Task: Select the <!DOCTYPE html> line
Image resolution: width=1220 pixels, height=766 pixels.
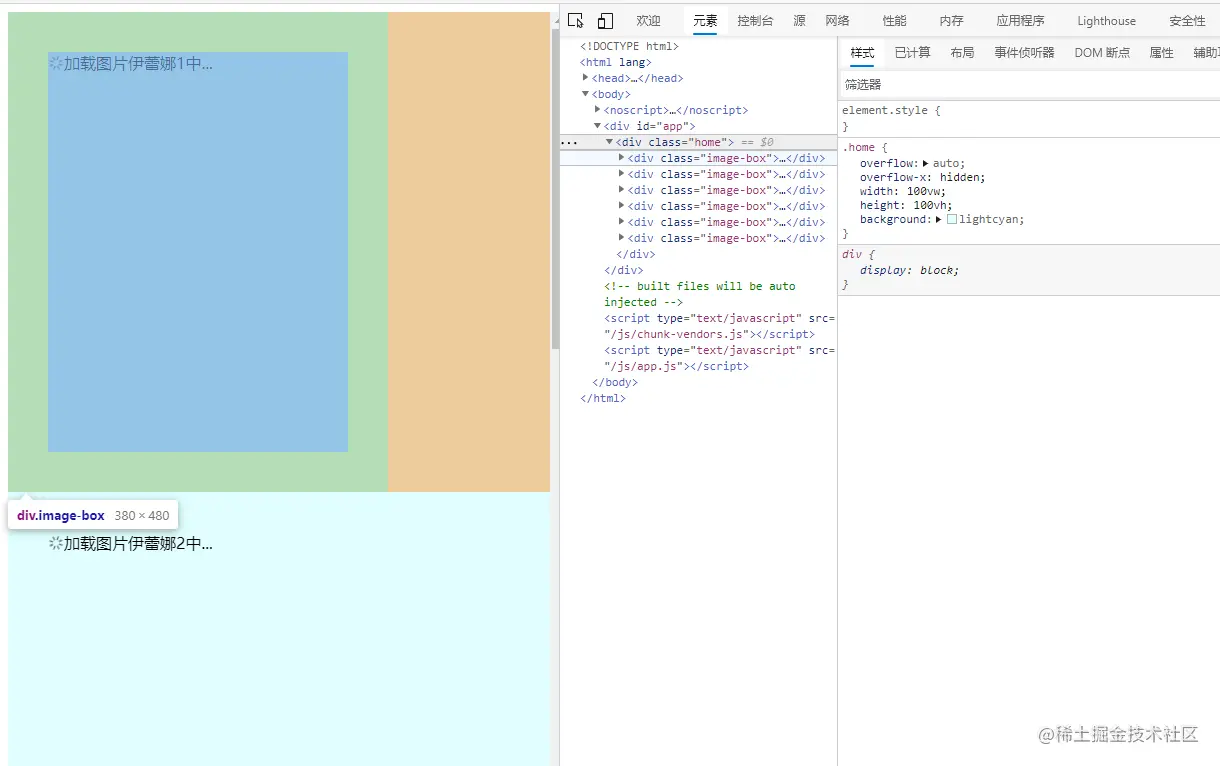Action: click(x=629, y=46)
